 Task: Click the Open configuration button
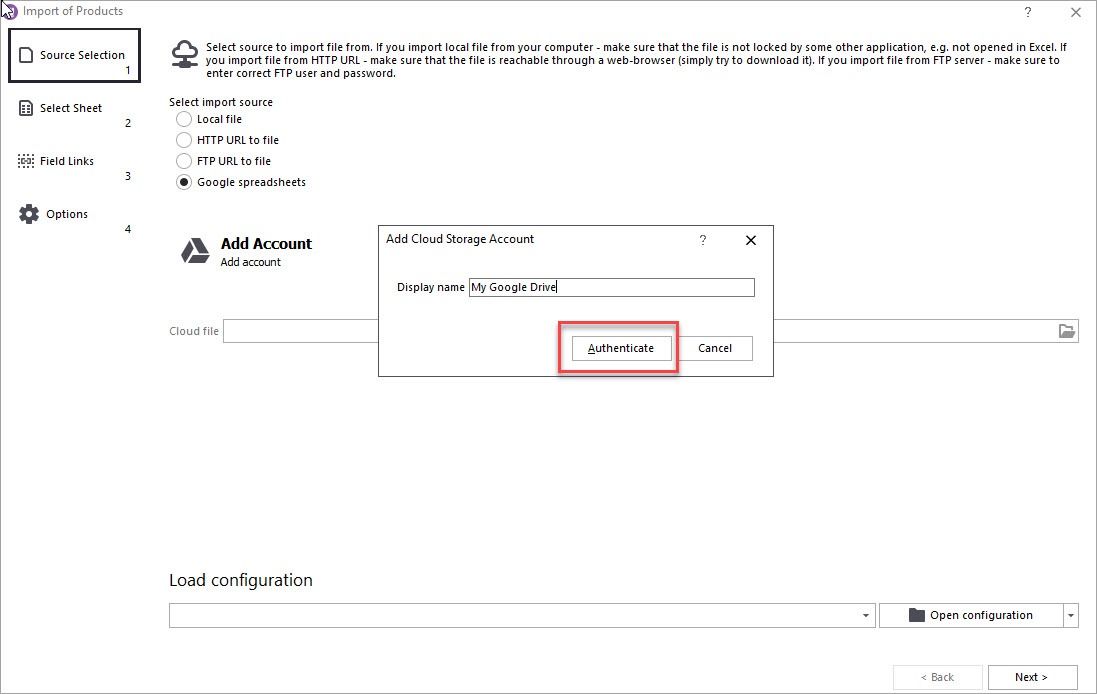click(x=970, y=616)
